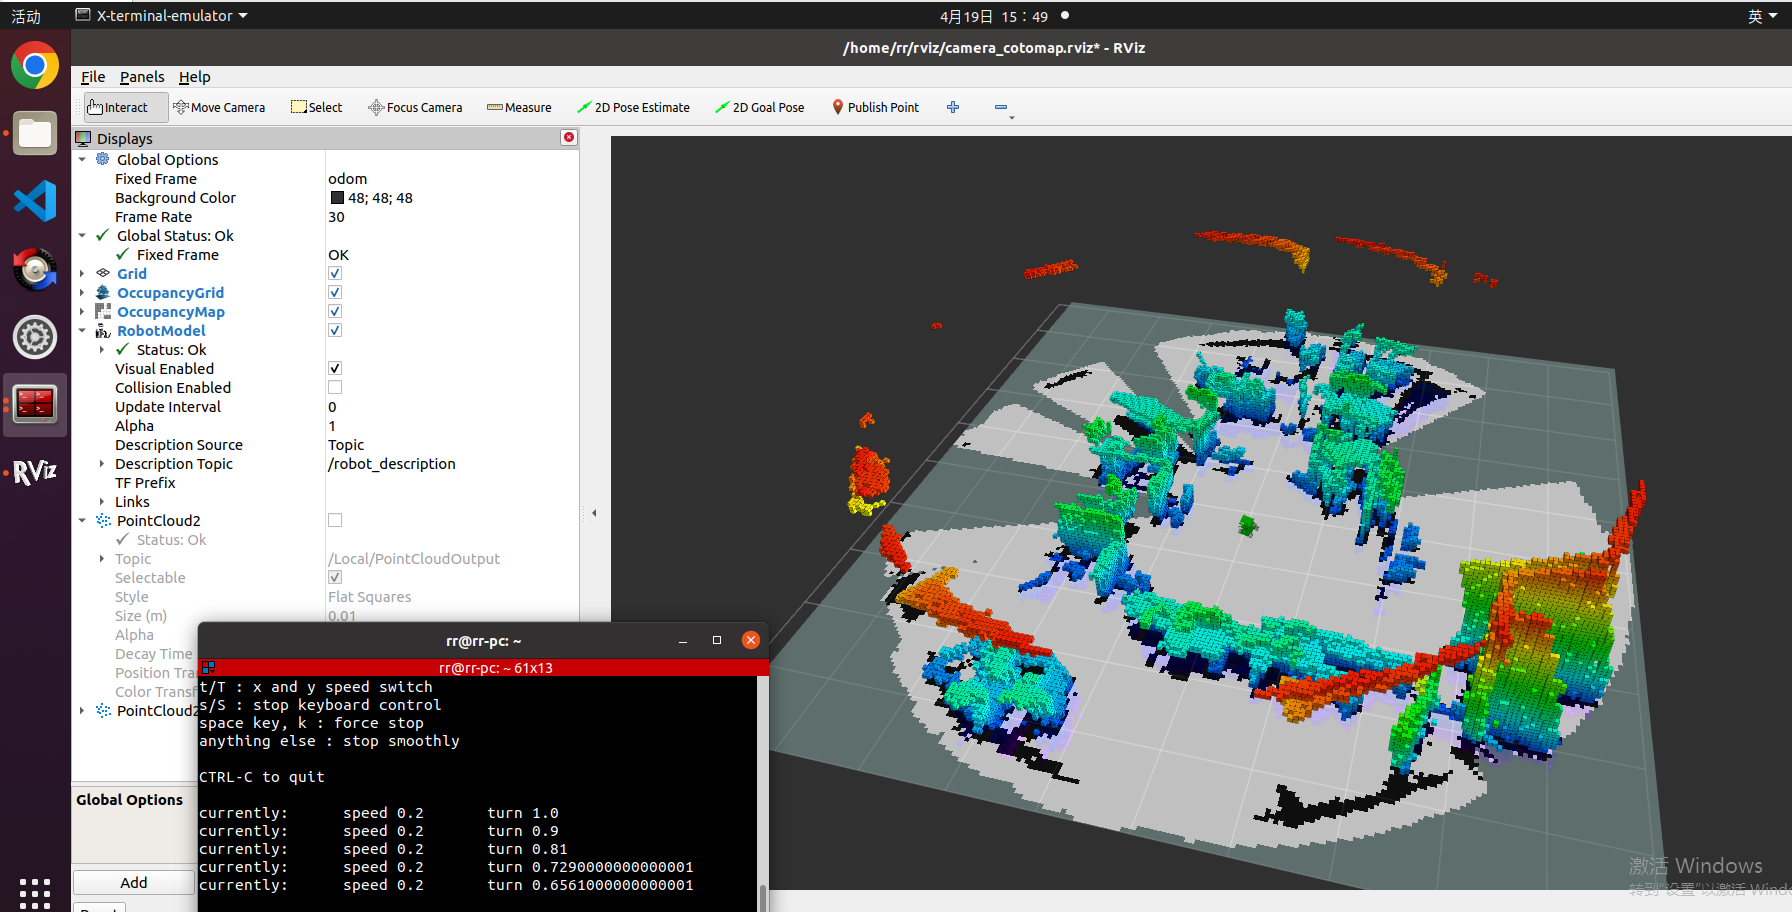
Task: Expand the OccupancyGrid display entry
Action: pos(82,293)
